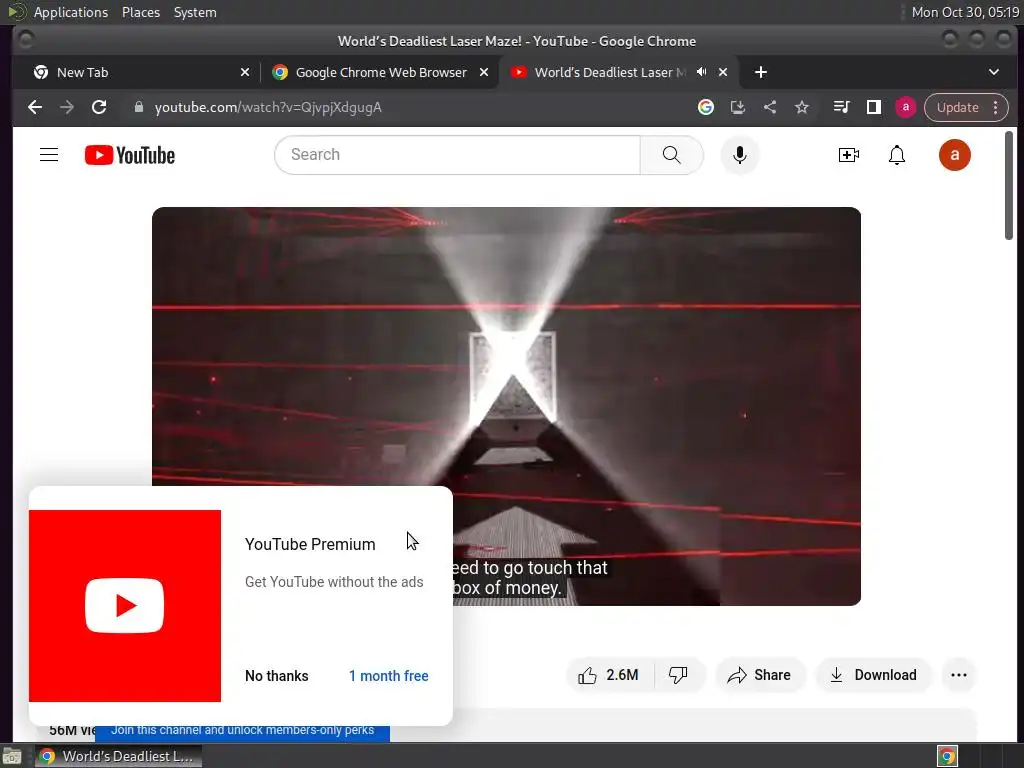
Task: Close the New Tab tab
Action: point(245,72)
